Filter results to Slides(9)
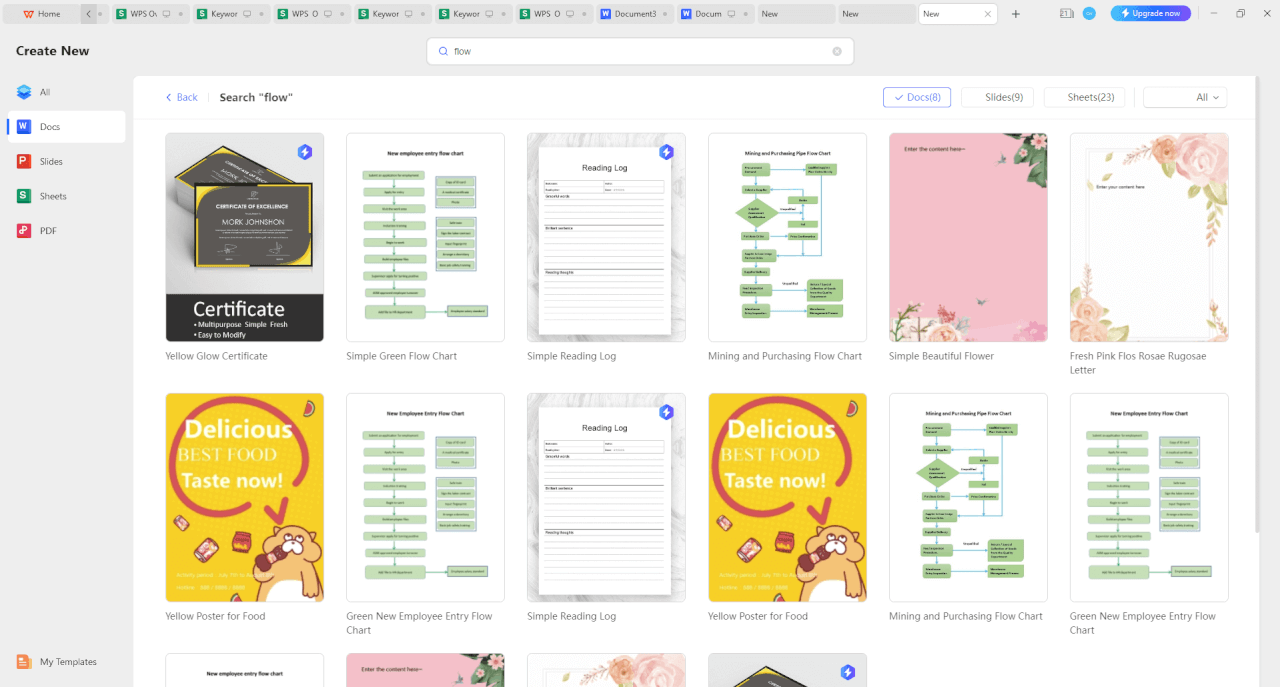 point(998,97)
